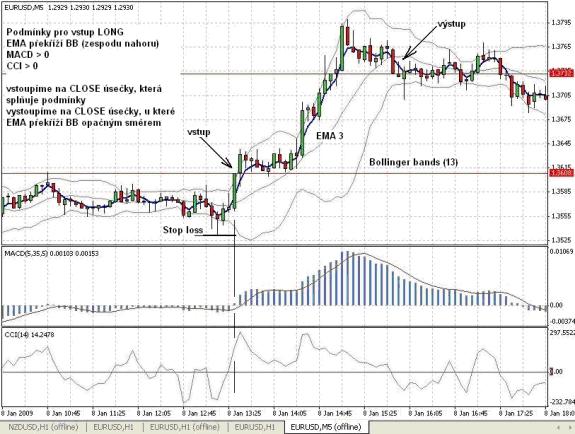
Task: Click the -0.00374 MACD scale value
Action: tap(562, 321)
